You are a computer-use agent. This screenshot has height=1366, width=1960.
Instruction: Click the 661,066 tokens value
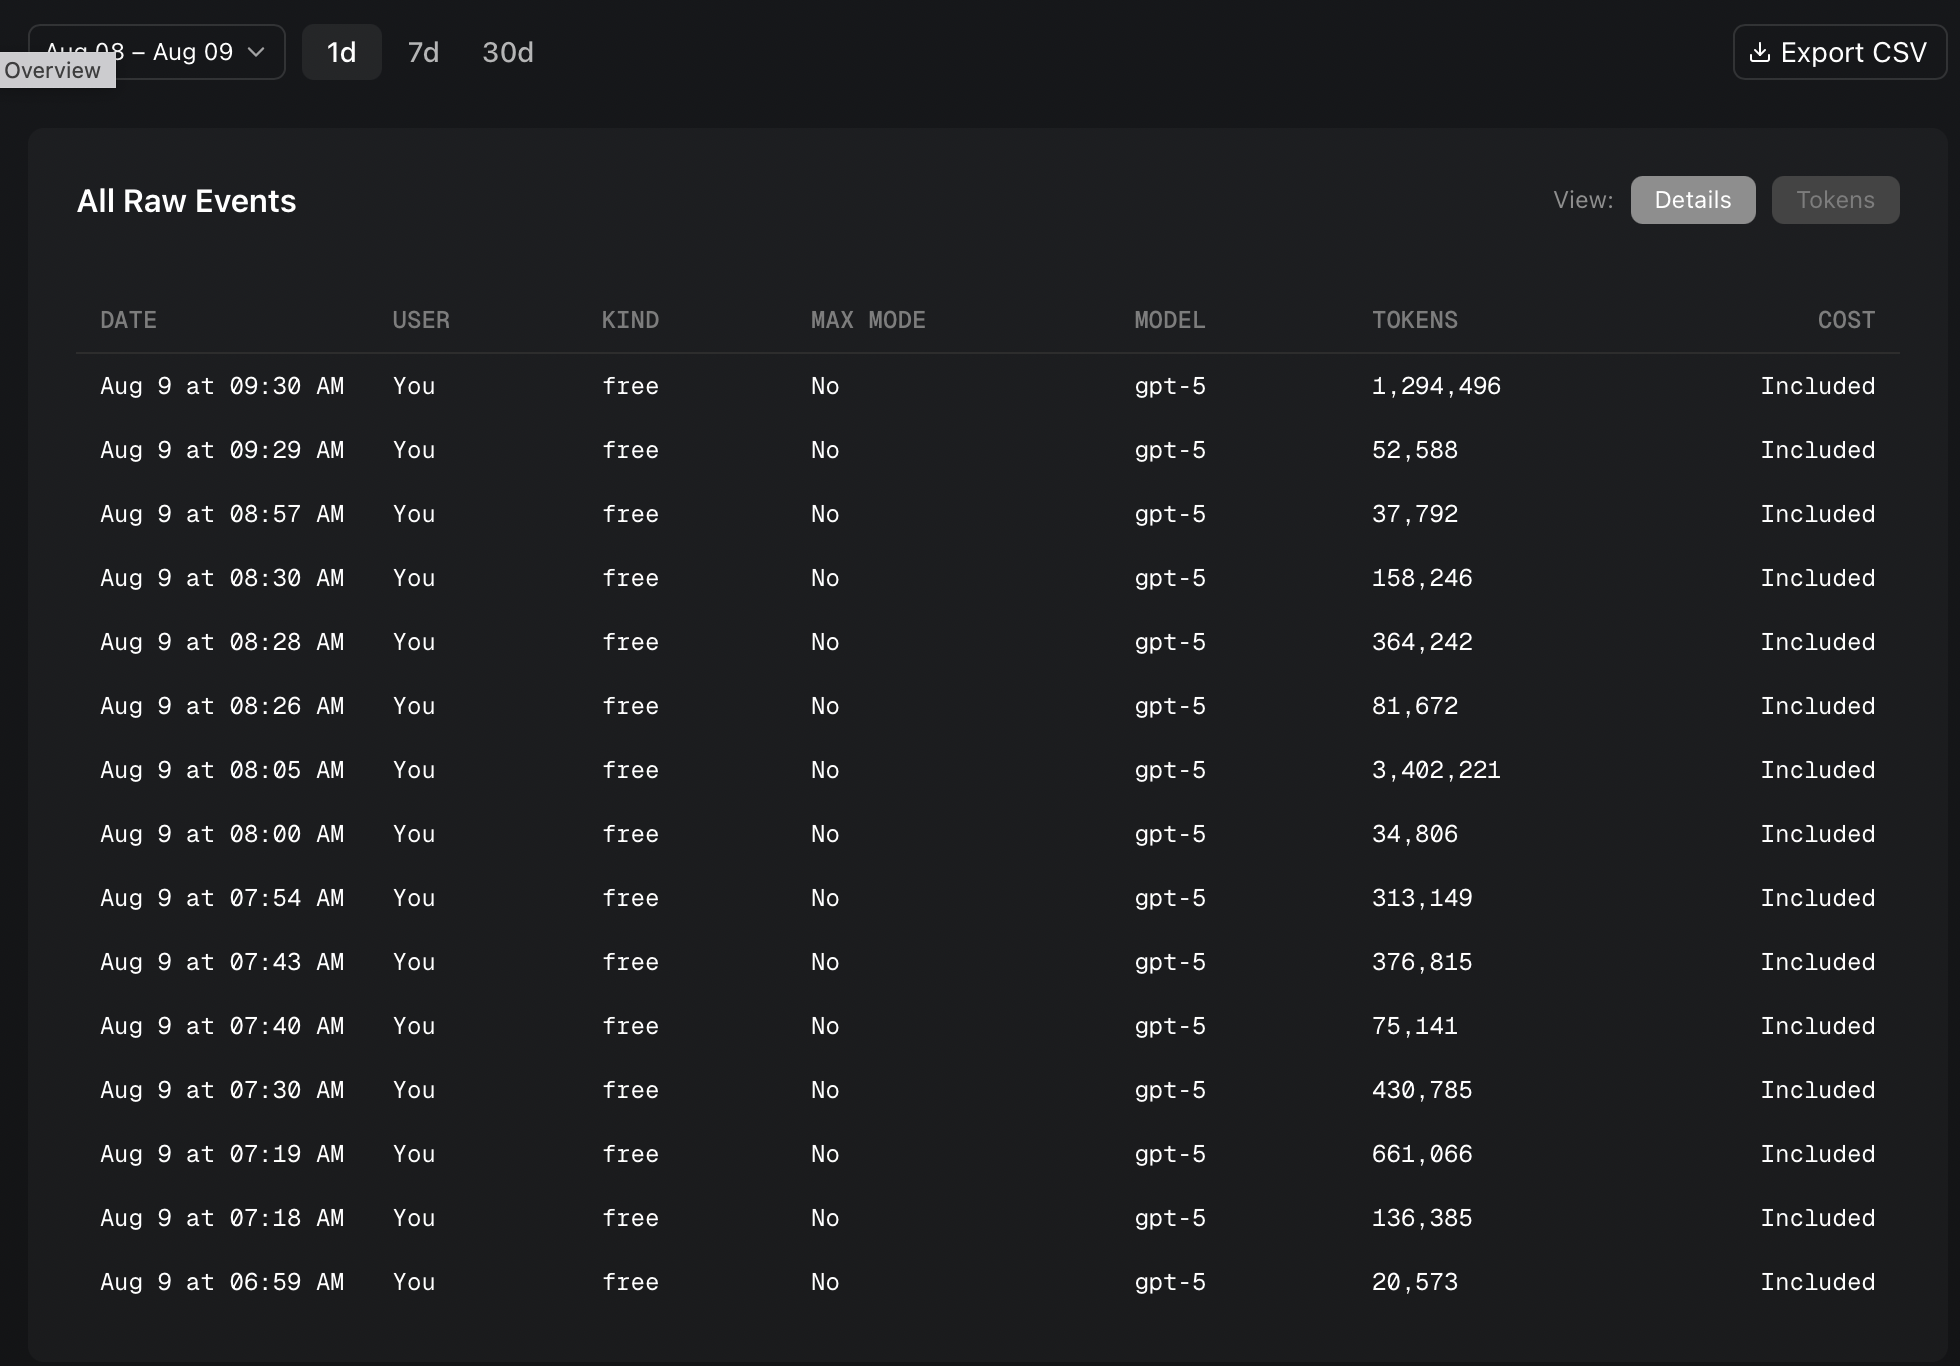(1421, 1154)
